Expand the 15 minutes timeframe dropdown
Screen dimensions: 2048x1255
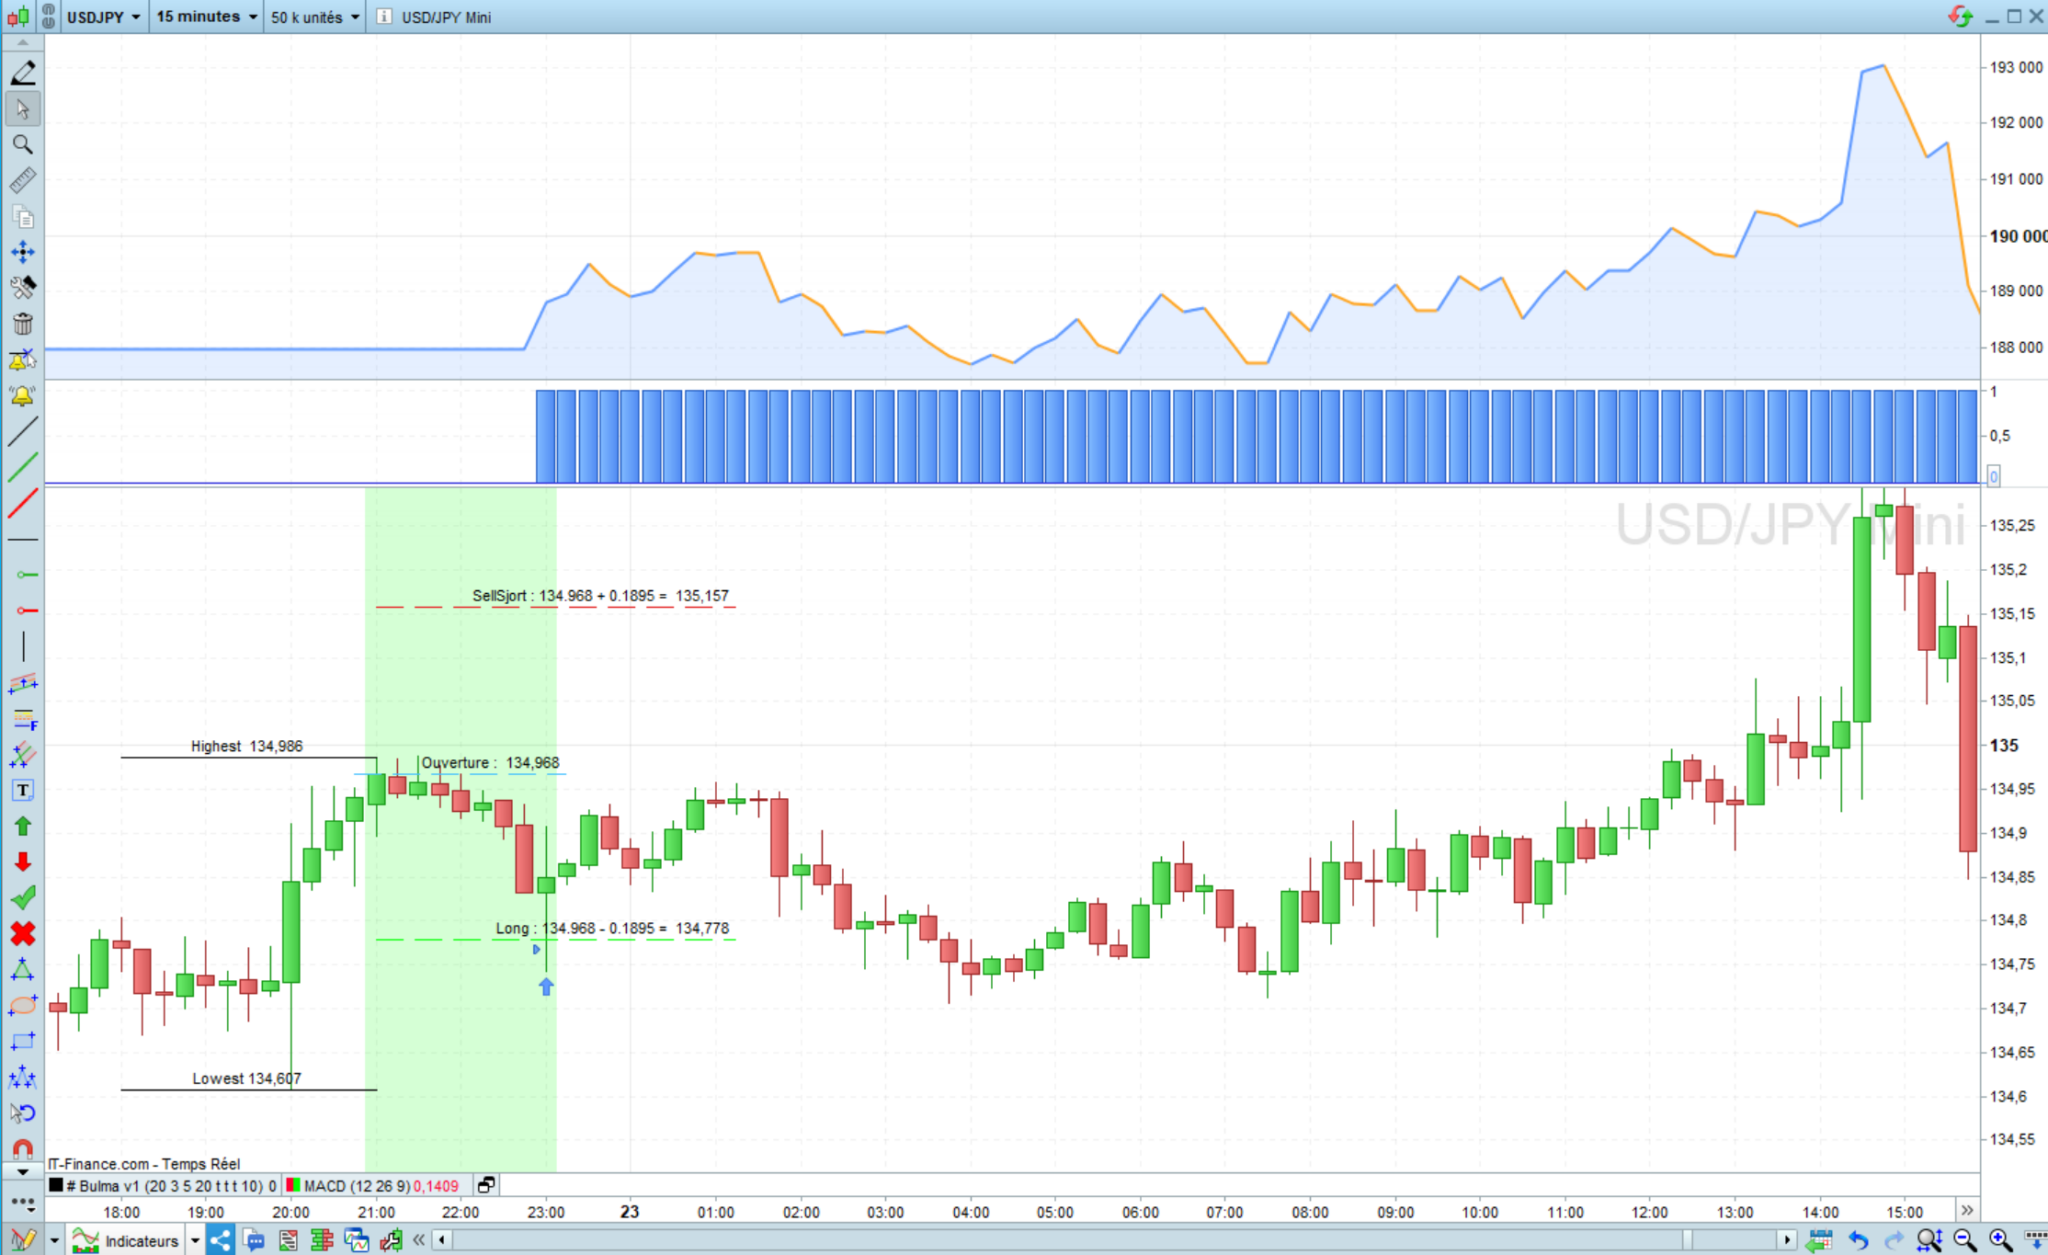(207, 17)
